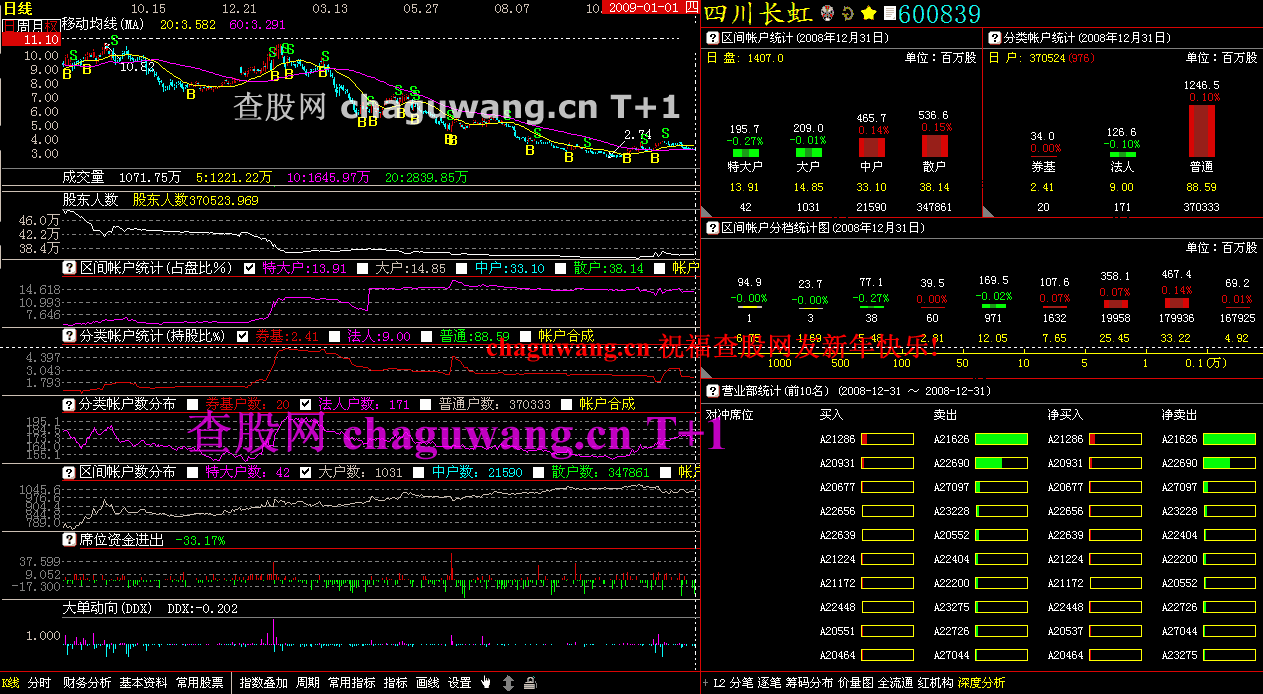This screenshot has height=694, width=1263.
Task: Switch to the 筹码分布 tab
Action: [809, 683]
